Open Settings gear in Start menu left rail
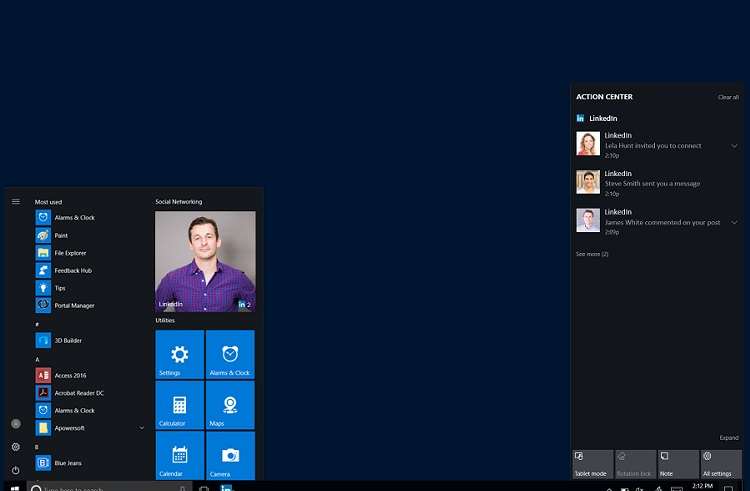This screenshot has height=491, width=750. [x=16, y=447]
